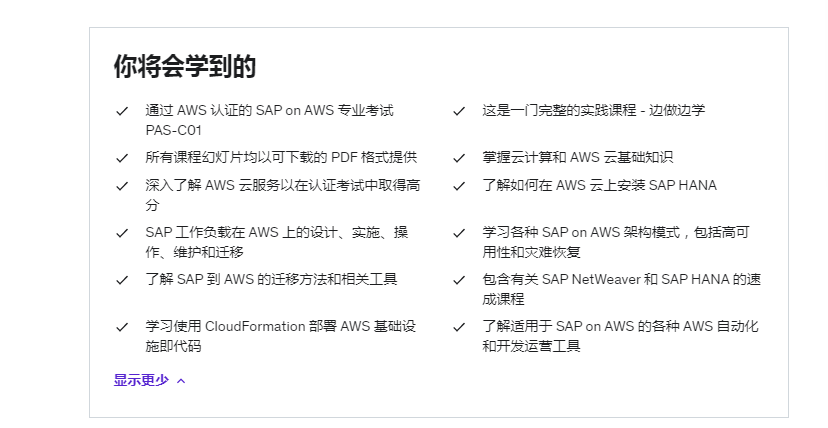828x428 pixels.
Task: Click text 了解 SAP 到 AWS 的迁移方法和相关工具
Action: click(x=271, y=279)
